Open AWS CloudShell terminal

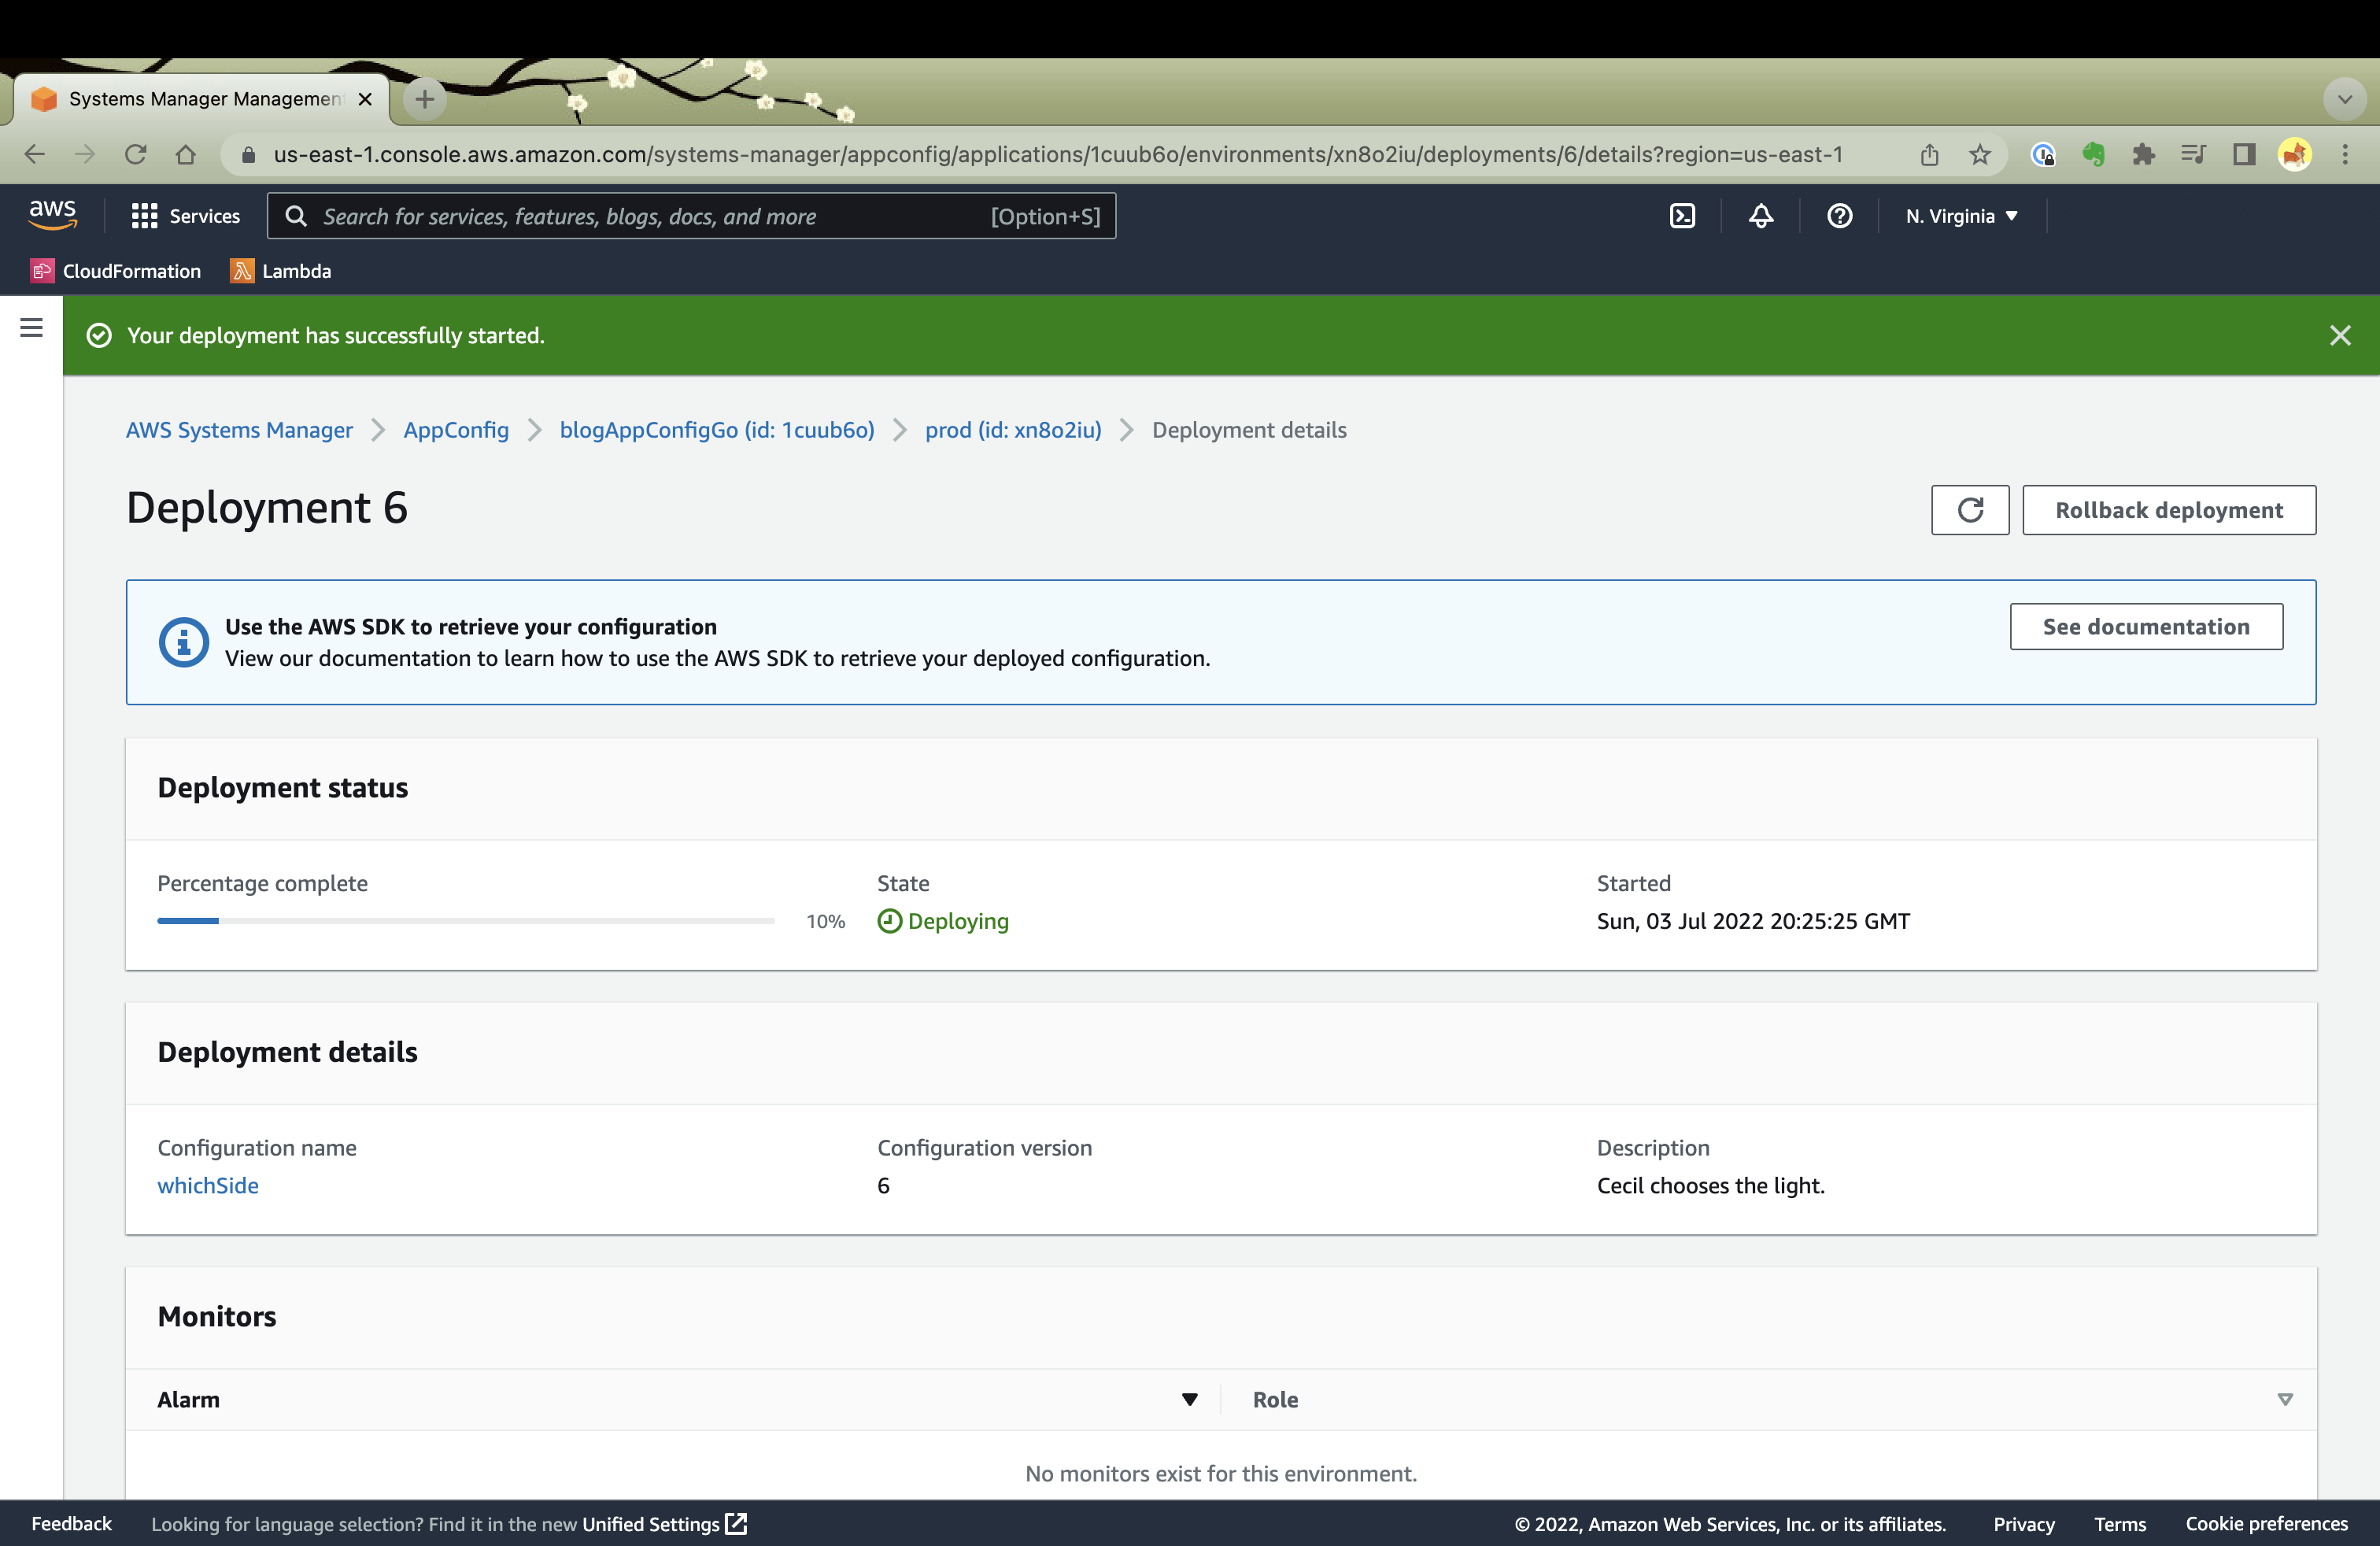tap(1681, 215)
